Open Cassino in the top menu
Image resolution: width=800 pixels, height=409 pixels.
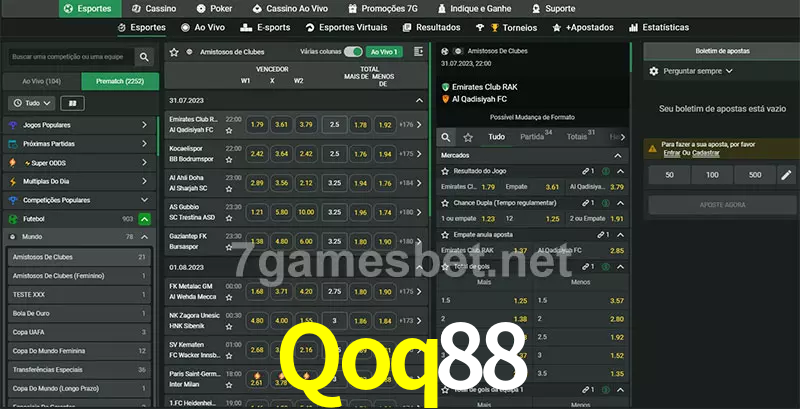tap(154, 8)
